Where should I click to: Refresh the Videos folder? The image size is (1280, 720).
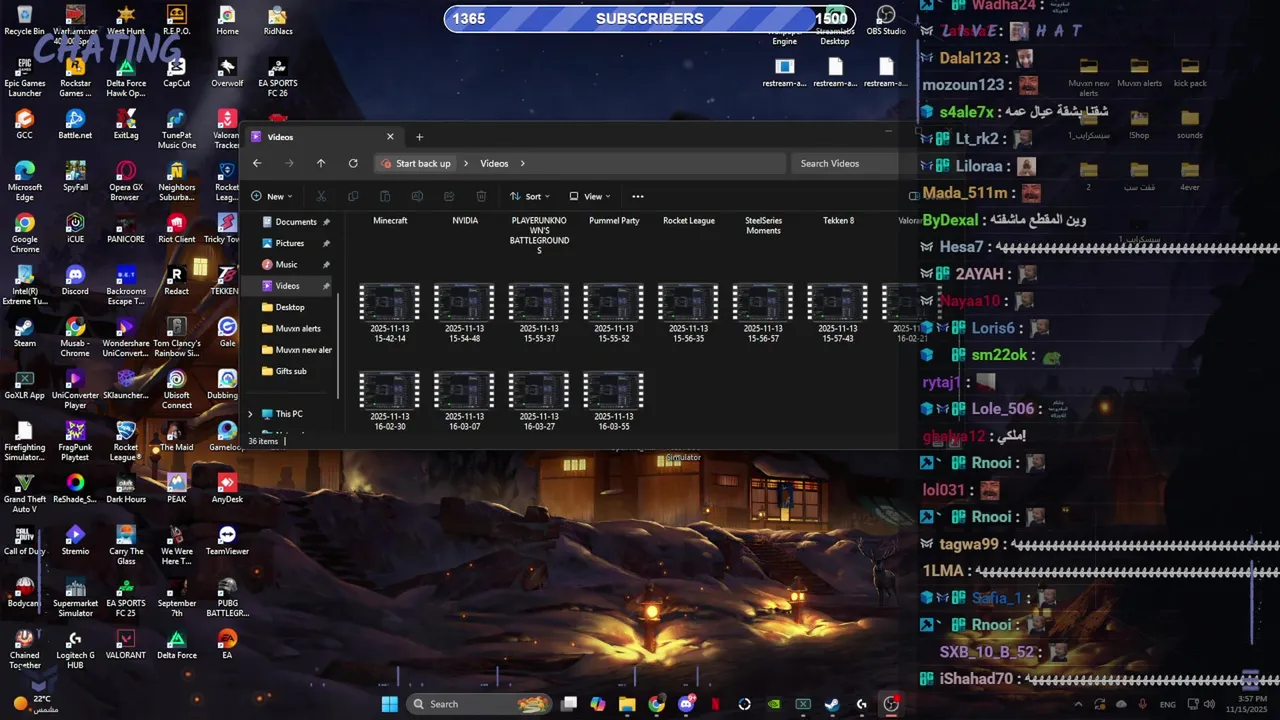click(353, 163)
